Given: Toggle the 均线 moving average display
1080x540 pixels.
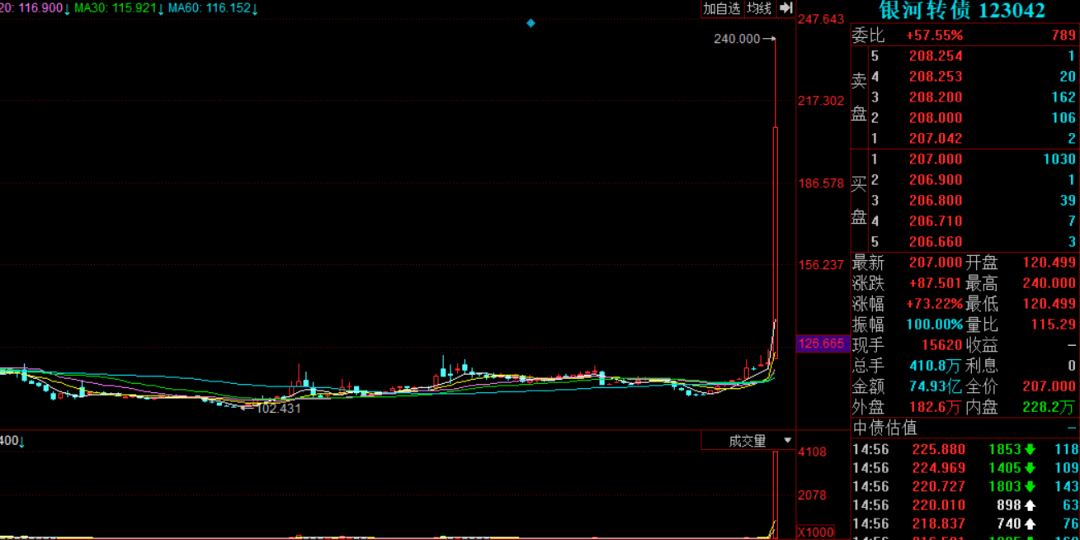Looking at the screenshot, I should point(760,8).
